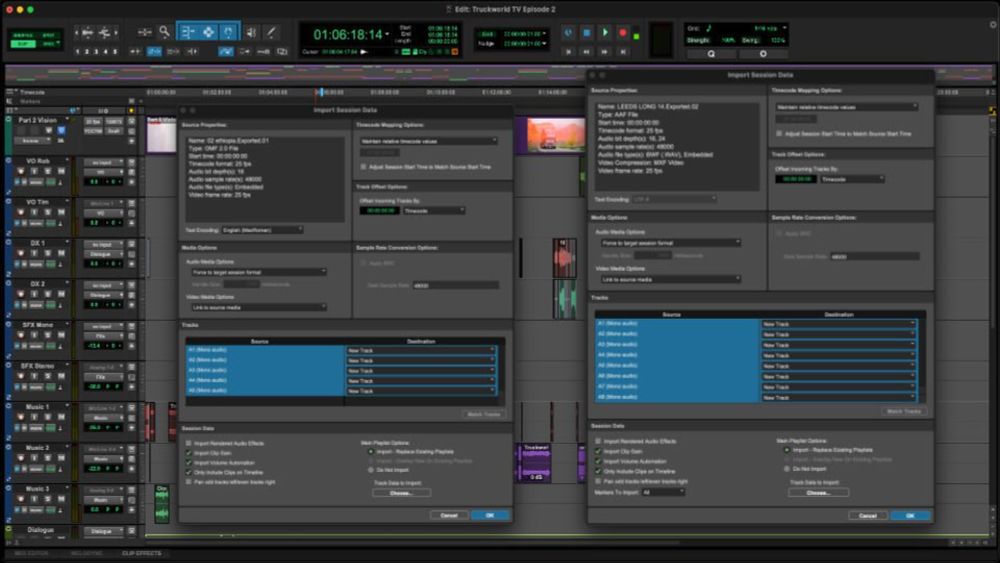This screenshot has width=1000, height=563.
Task: Toggle Import Rendered Audio Effects in left dialog
Action: click(188, 443)
